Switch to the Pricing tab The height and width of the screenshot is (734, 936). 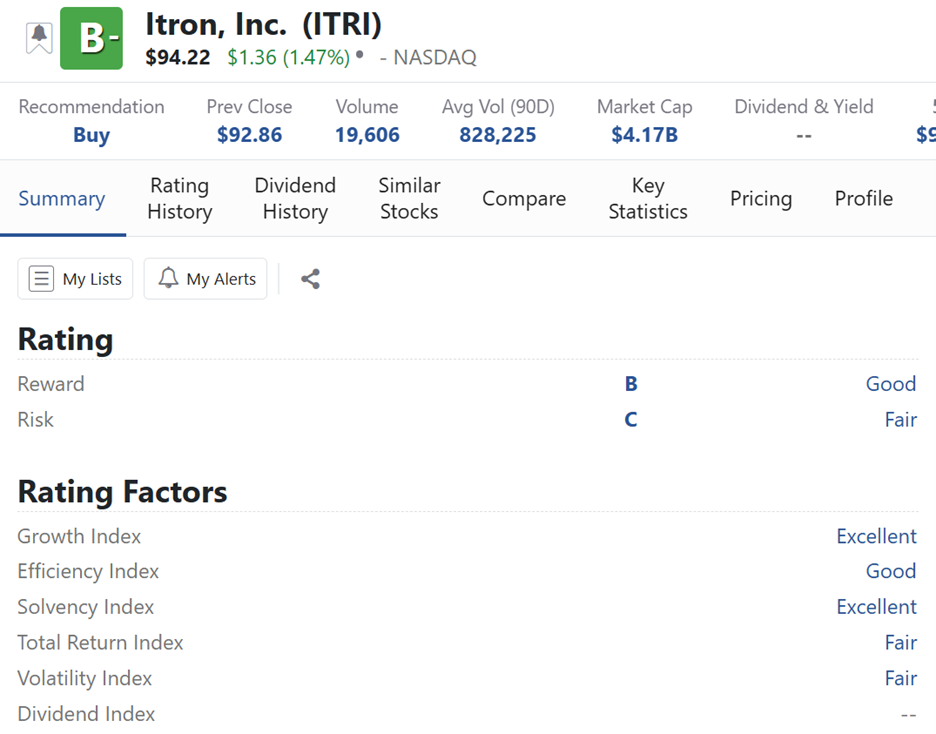click(761, 198)
